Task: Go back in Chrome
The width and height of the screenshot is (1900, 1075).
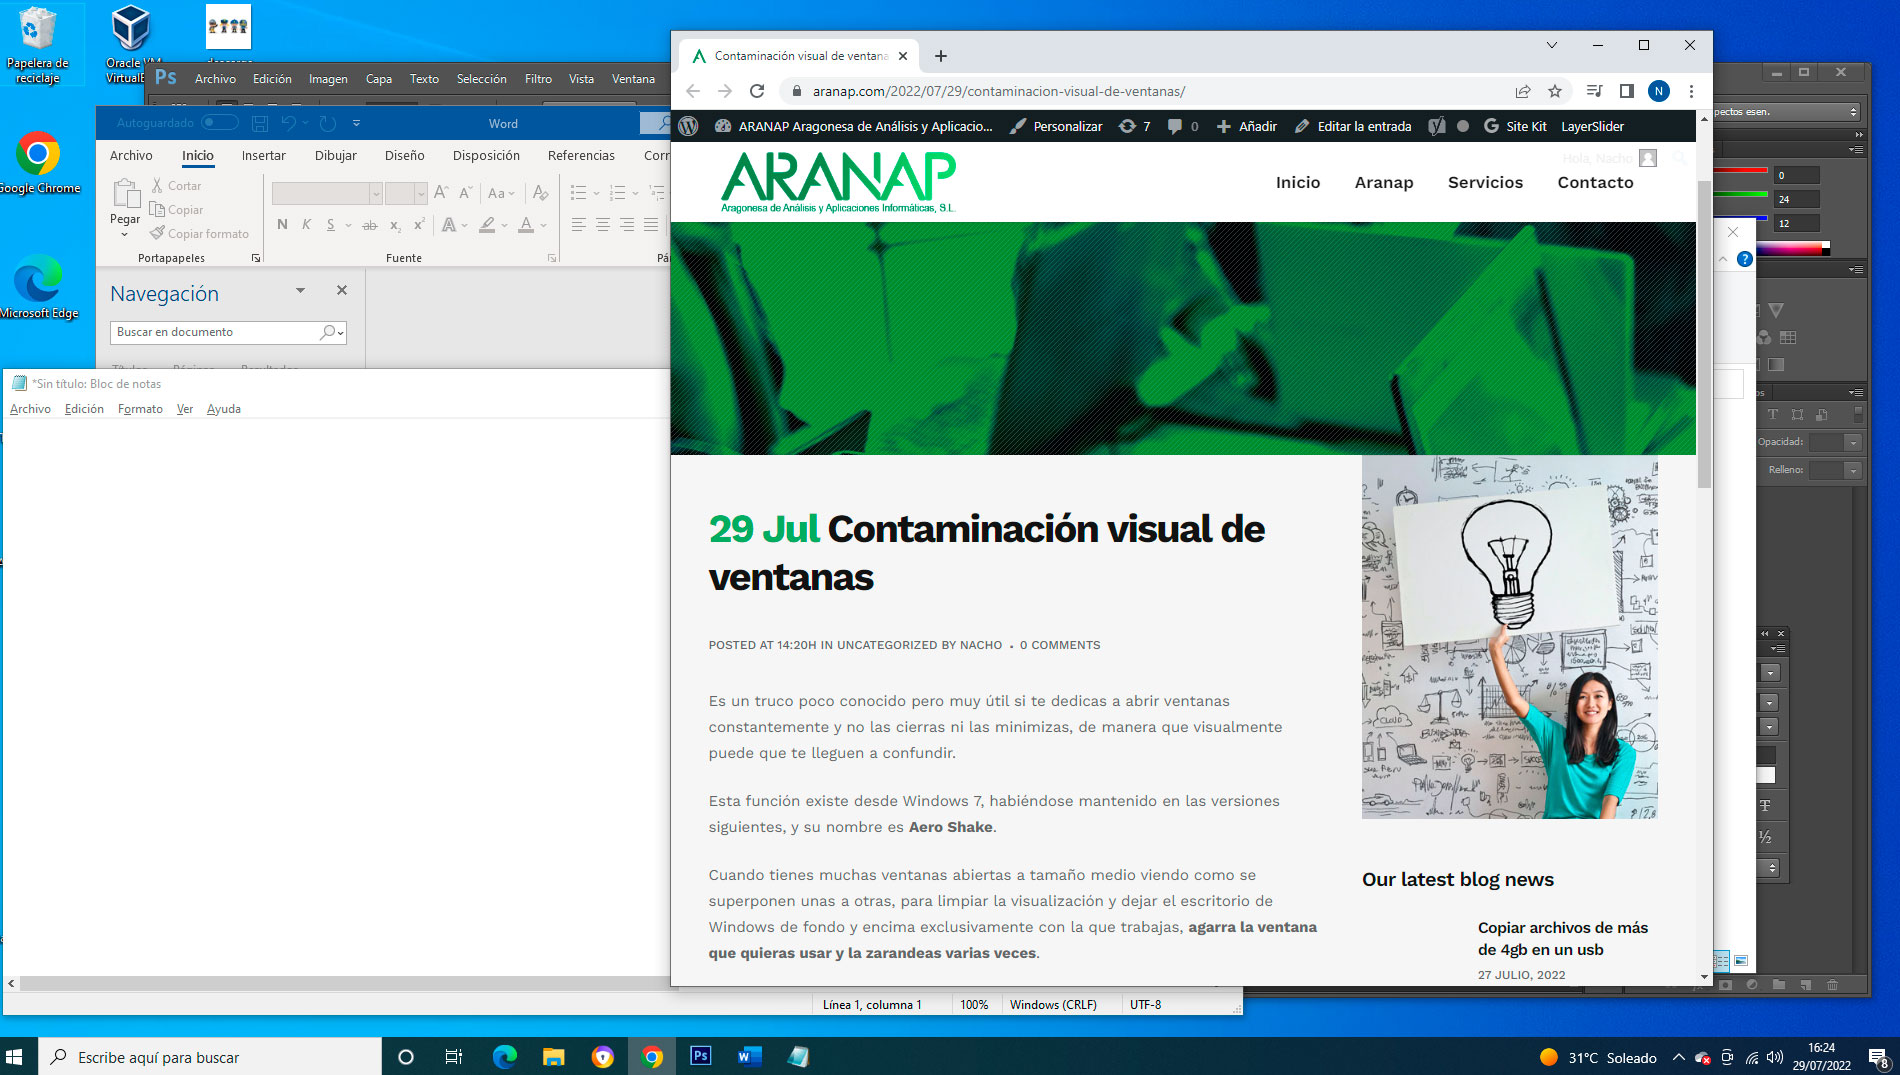Action: (693, 91)
